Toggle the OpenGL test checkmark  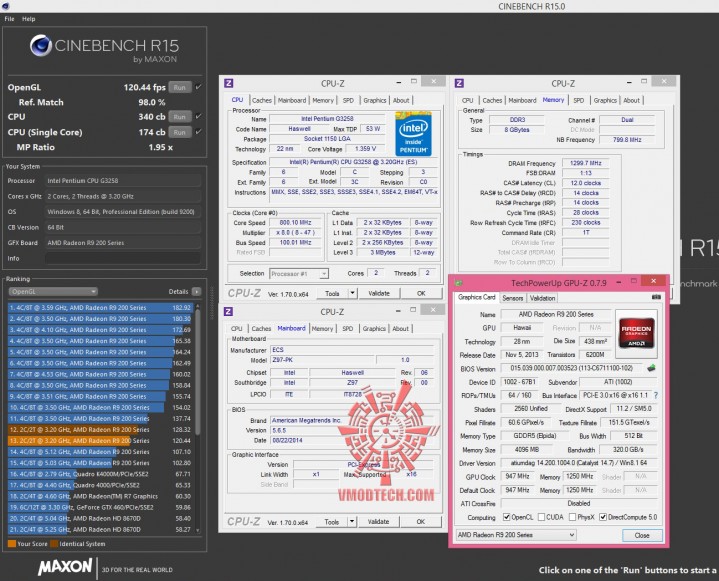point(199,87)
